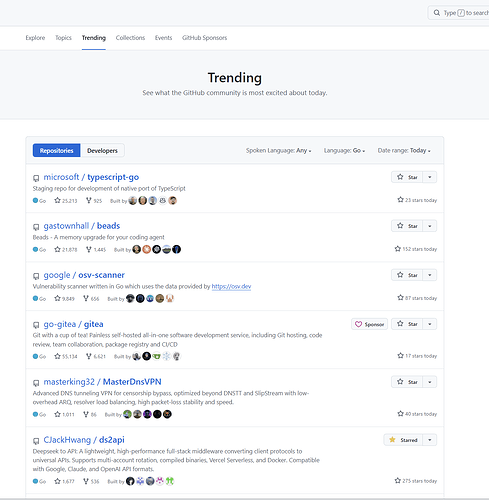Open Language: Go dropdown
This screenshot has width=489, height=500.
click(344, 150)
